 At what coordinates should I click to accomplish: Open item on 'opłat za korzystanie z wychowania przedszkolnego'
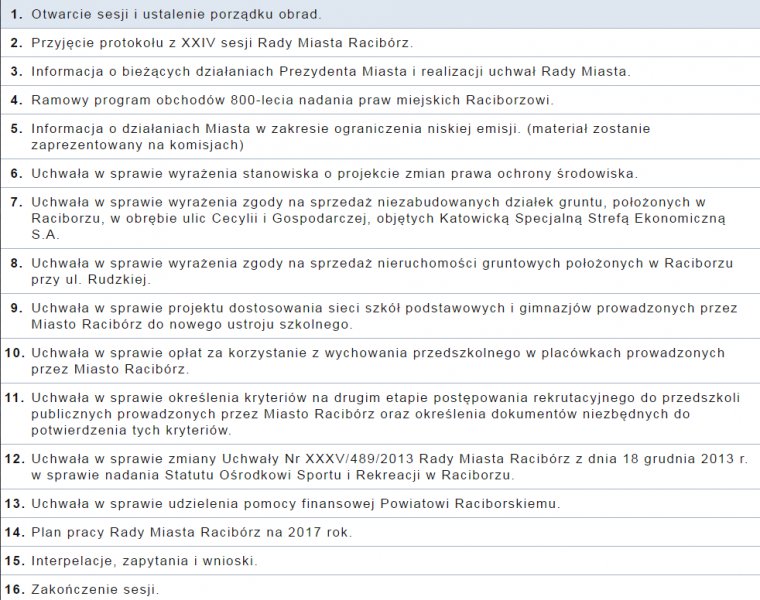coord(380,361)
